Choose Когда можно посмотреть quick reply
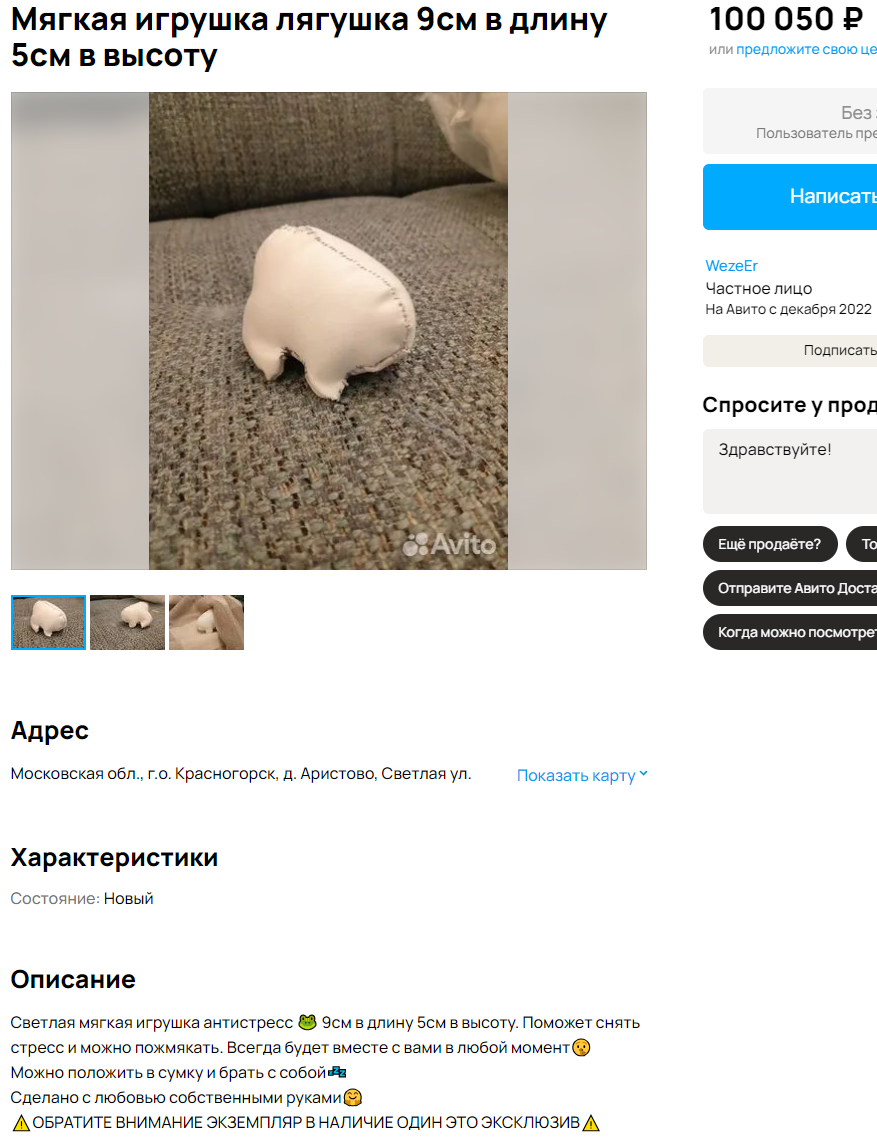The height and width of the screenshot is (1139, 877). 790,632
